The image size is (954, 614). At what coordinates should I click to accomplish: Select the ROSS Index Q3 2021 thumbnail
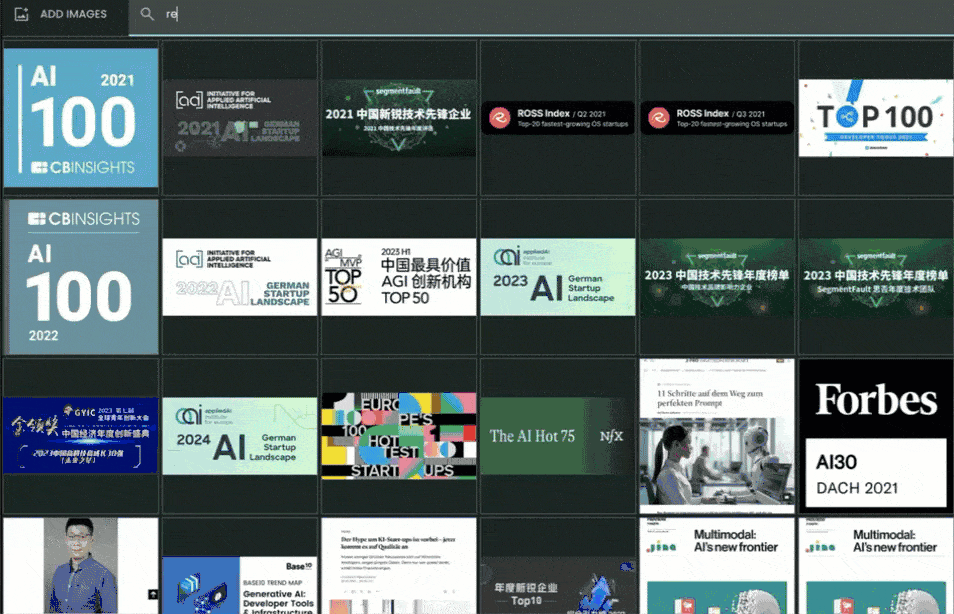coord(717,117)
